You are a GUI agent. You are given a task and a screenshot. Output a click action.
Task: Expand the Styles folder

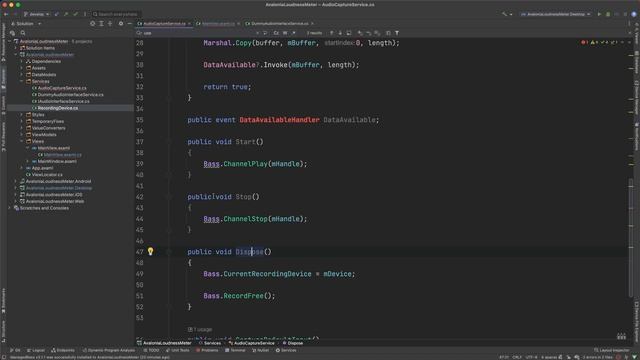[22, 115]
